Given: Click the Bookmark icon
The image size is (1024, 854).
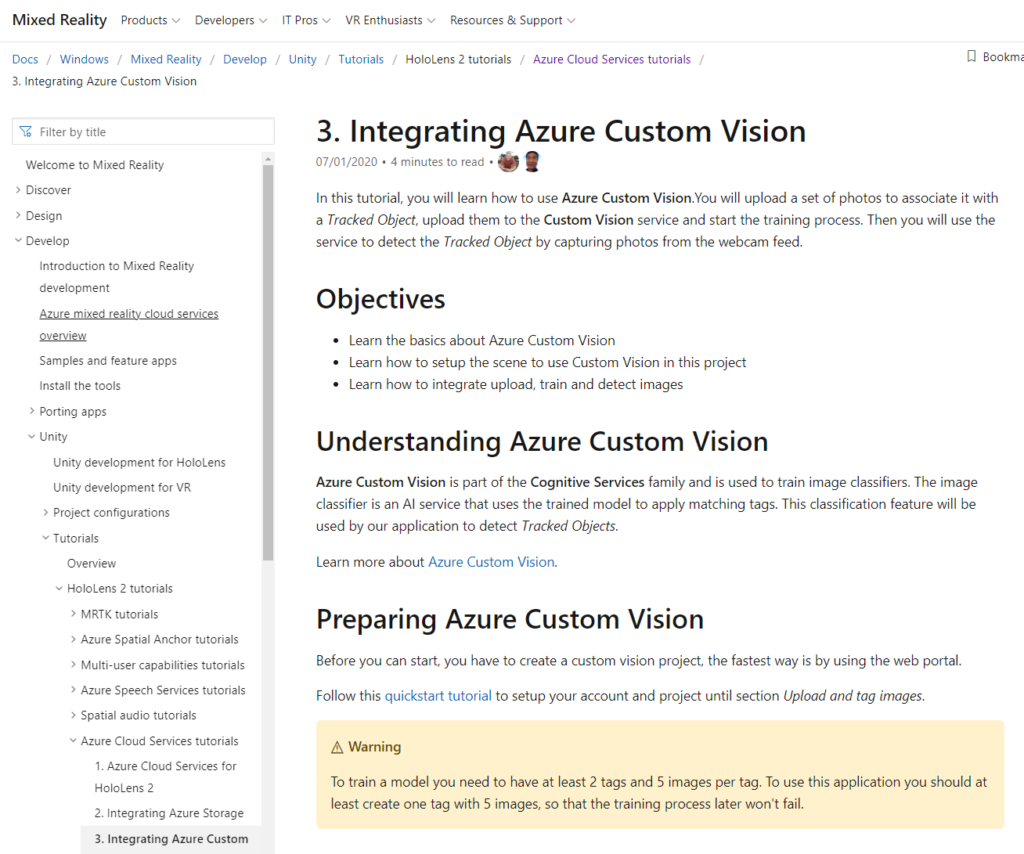Looking at the screenshot, I should pos(971,57).
